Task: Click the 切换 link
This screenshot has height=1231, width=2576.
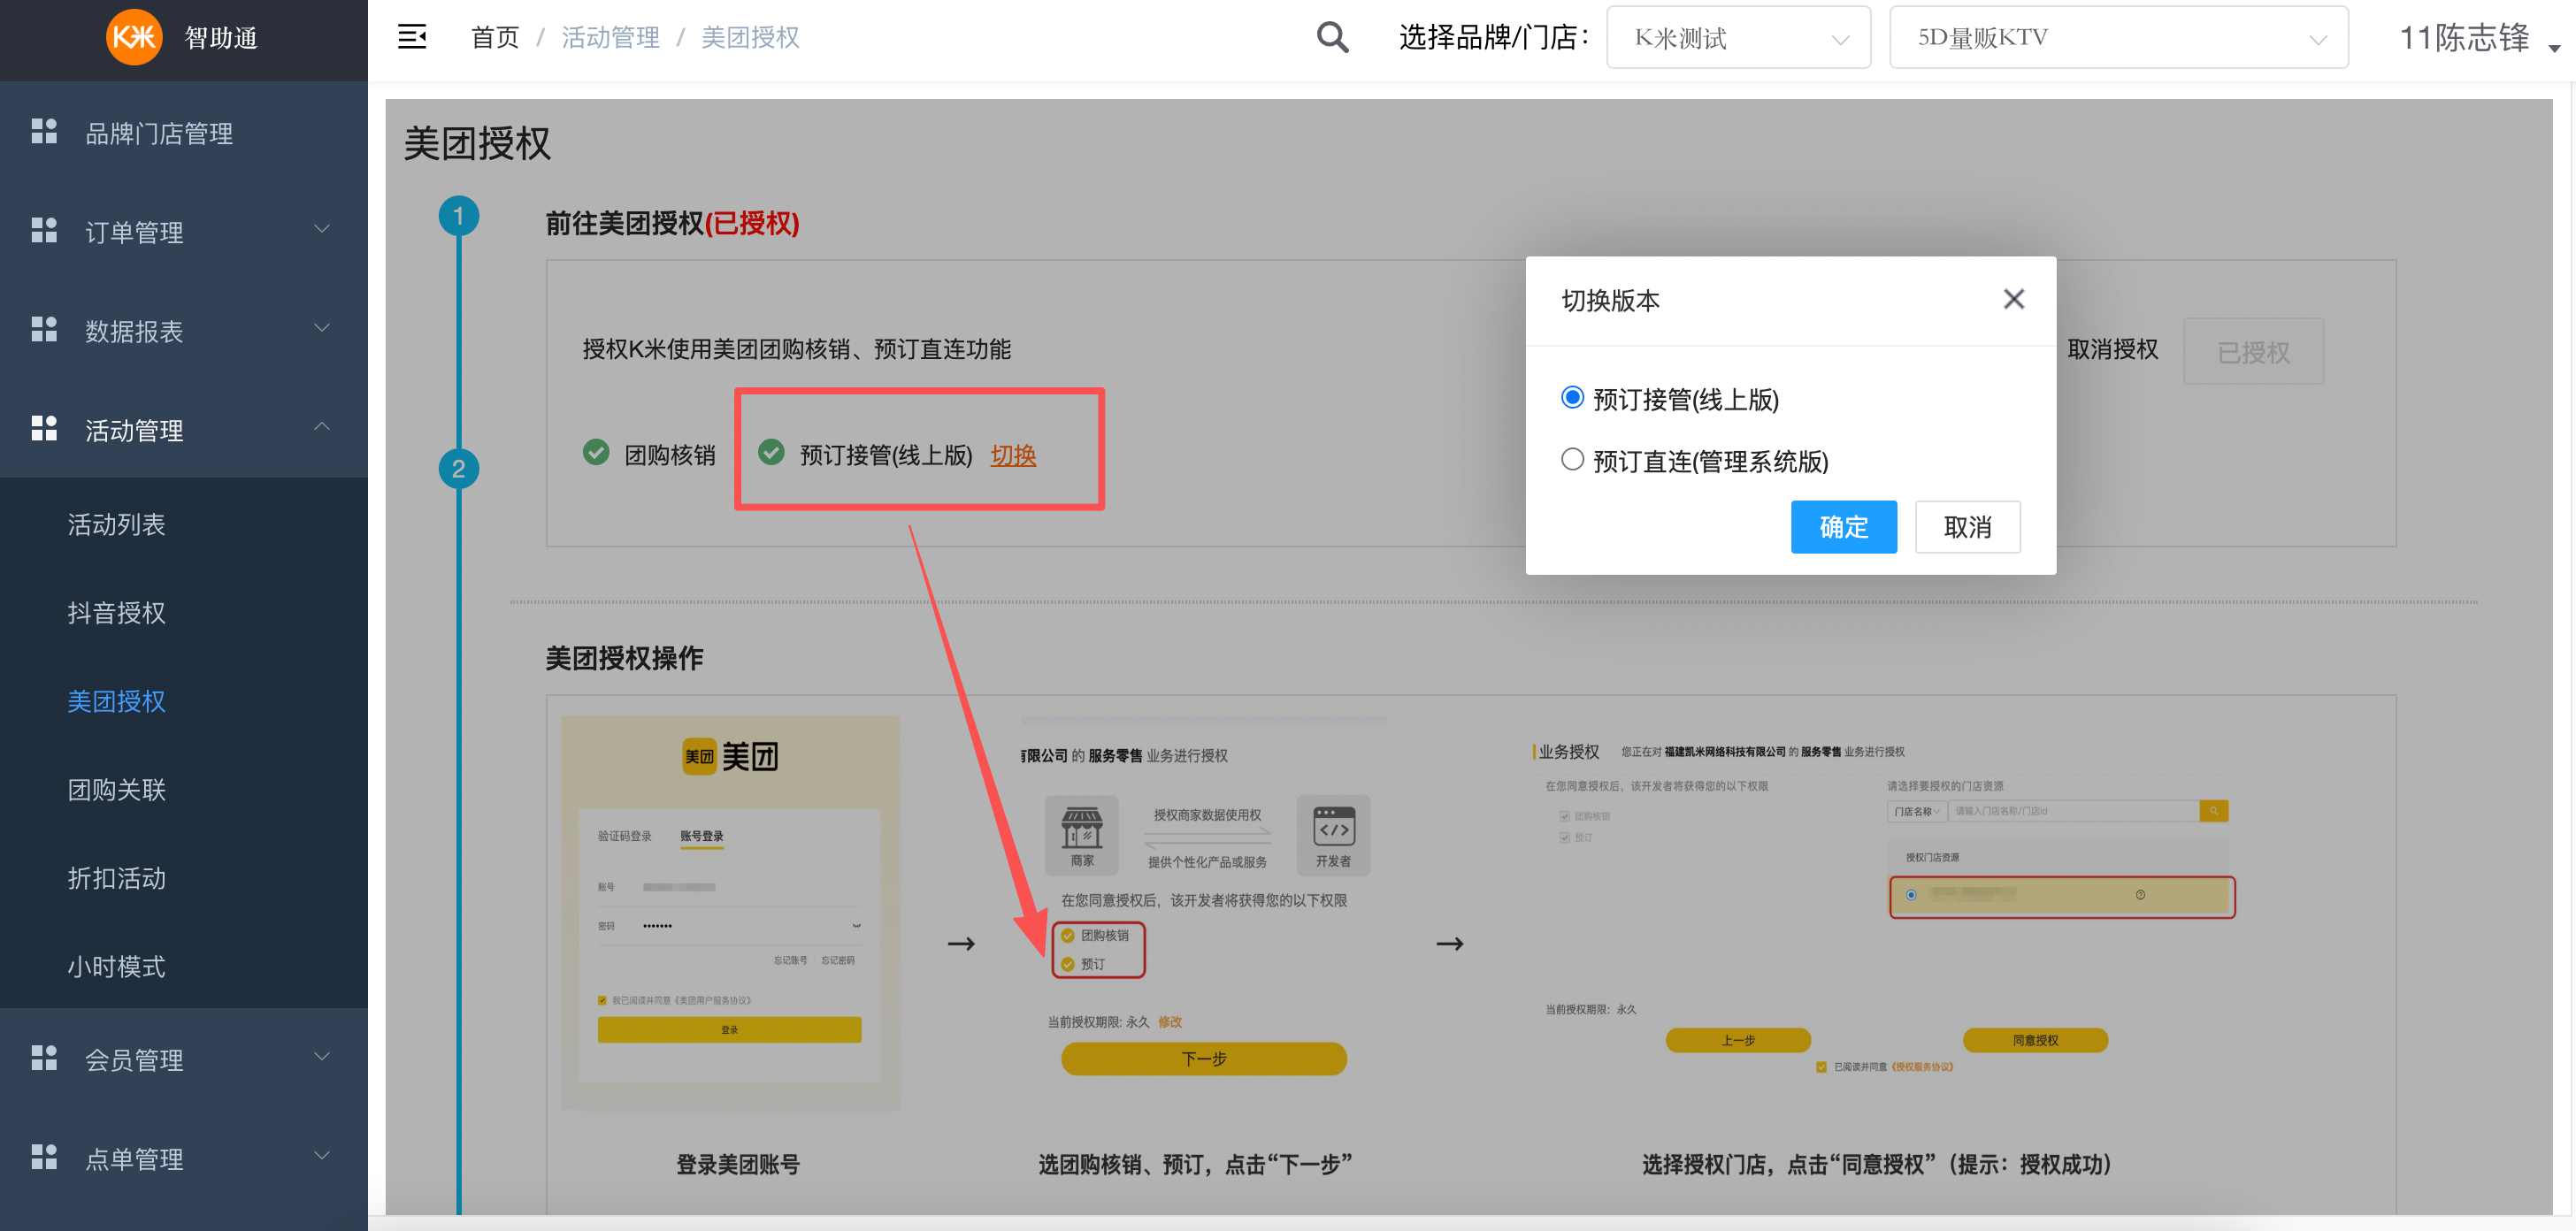Action: 1013,455
